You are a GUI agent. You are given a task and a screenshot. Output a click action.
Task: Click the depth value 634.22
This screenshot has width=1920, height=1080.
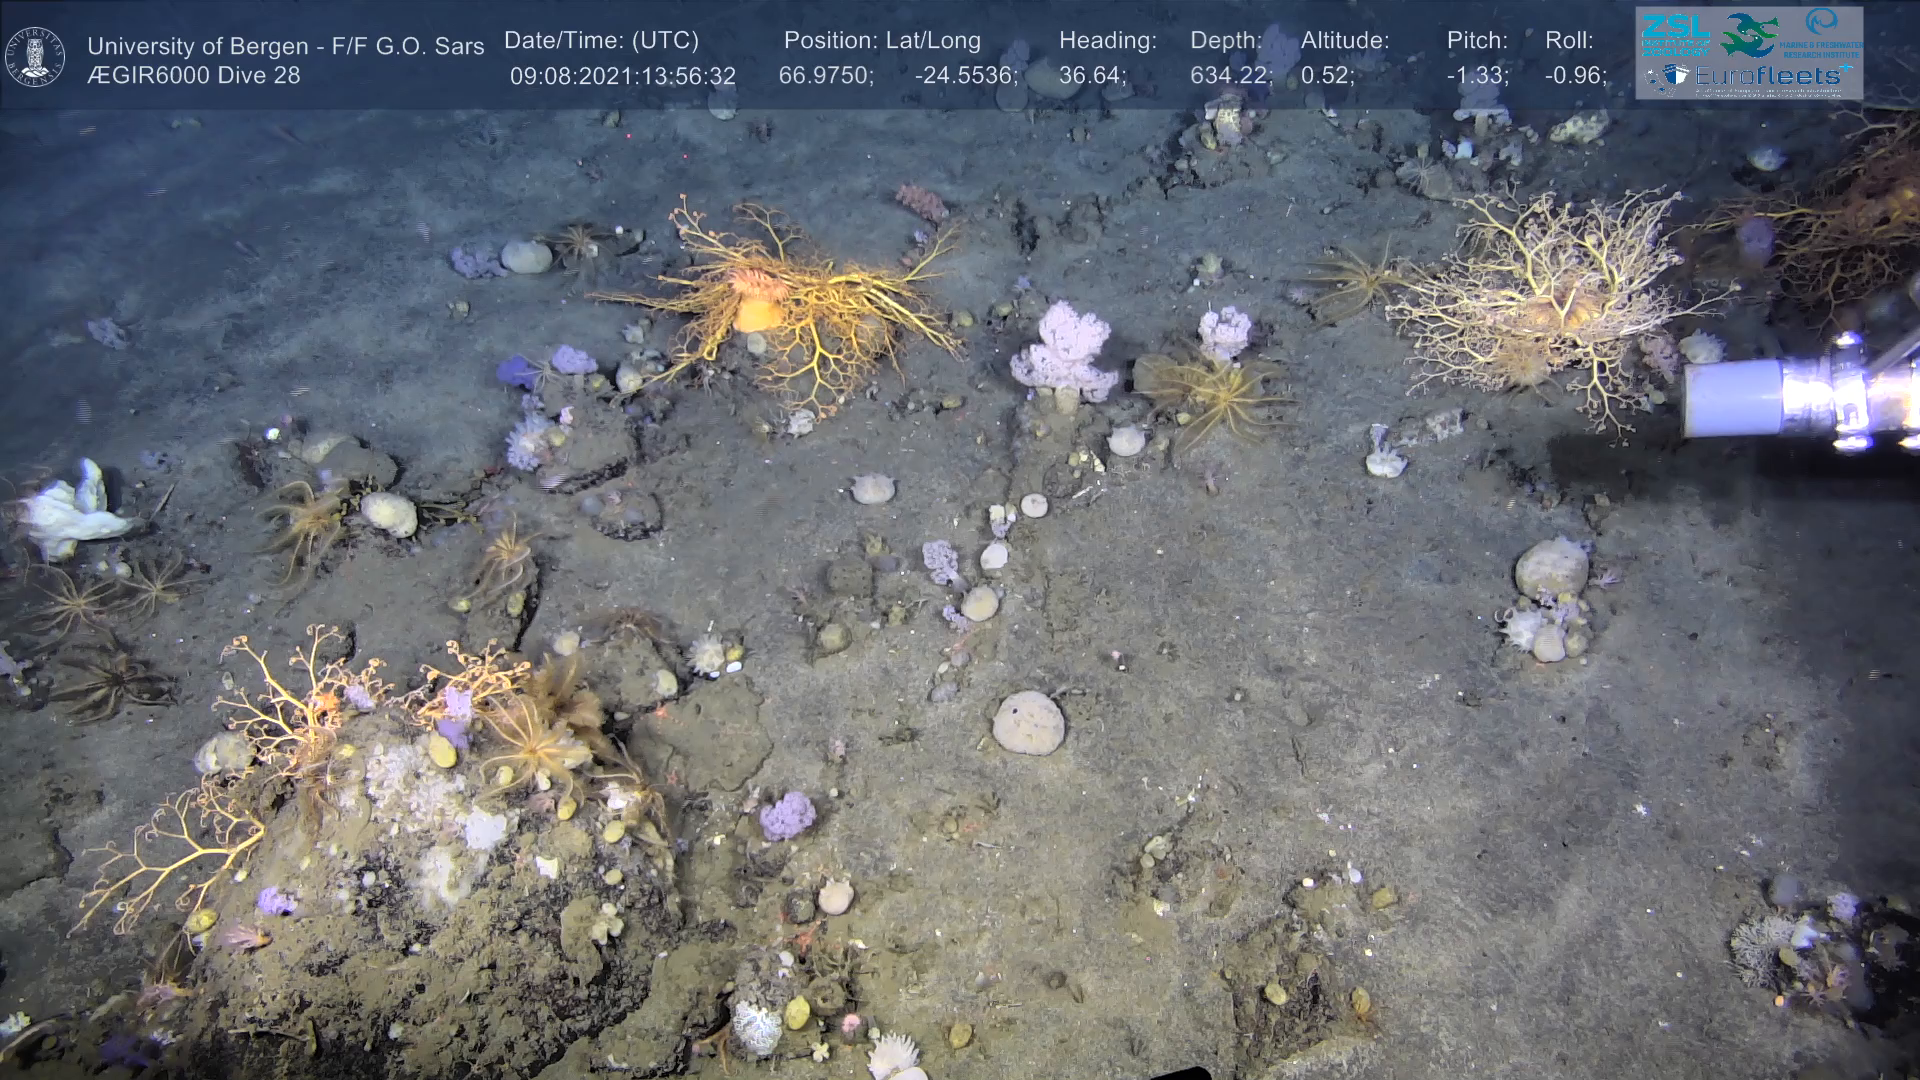[x=1230, y=76]
